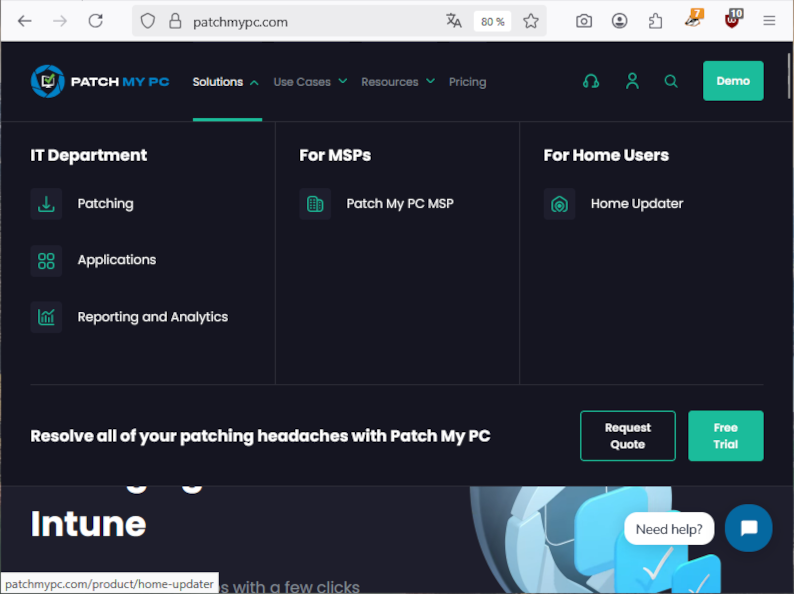
Task: Click the MSP building icon
Action: 315,204
